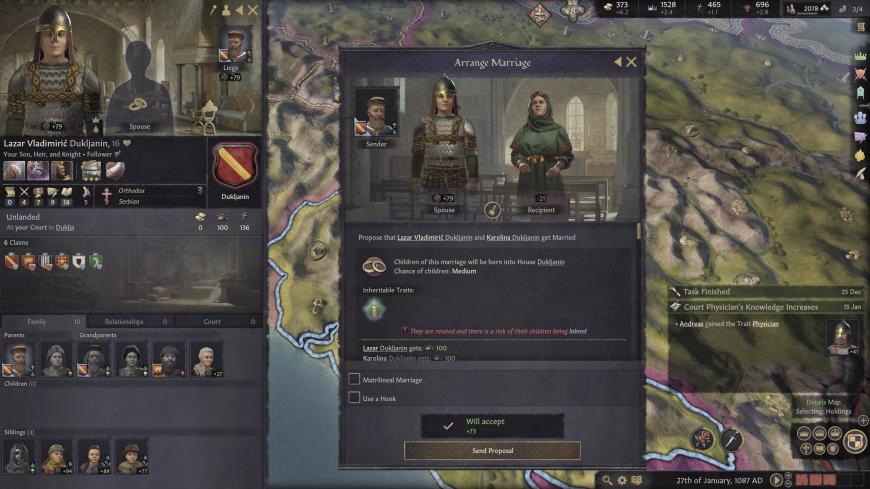Open Karolina Dukljanin character link

click(x=513, y=238)
